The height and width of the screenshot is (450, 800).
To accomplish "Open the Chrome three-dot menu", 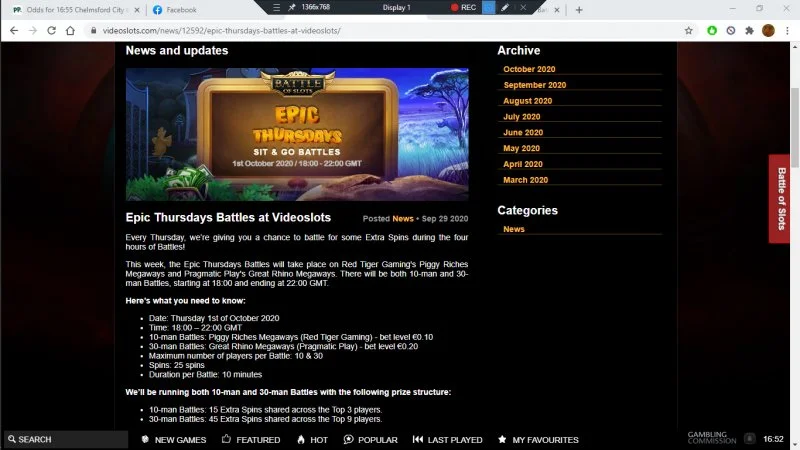I will (x=787, y=31).
